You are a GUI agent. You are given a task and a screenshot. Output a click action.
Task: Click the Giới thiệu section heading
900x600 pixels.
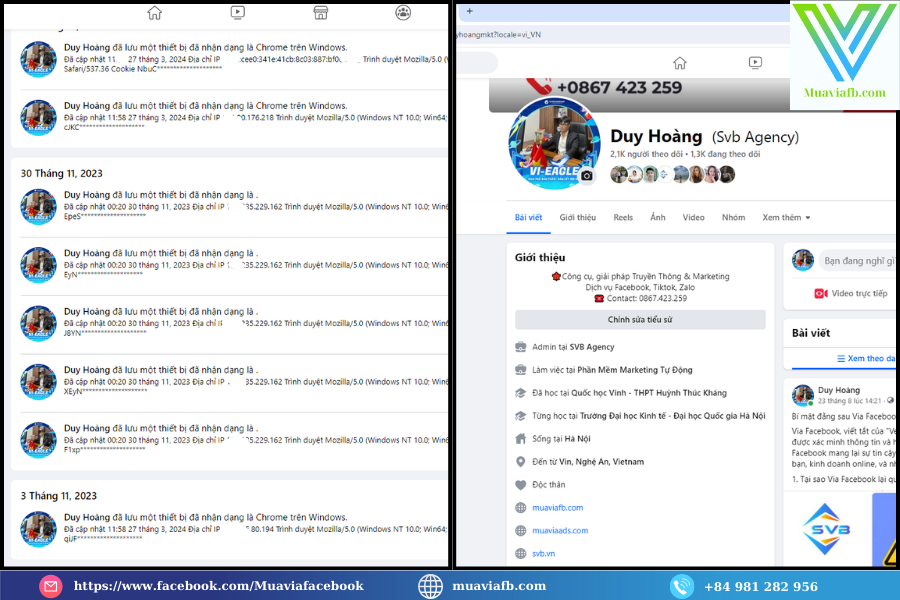pos(540,257)
